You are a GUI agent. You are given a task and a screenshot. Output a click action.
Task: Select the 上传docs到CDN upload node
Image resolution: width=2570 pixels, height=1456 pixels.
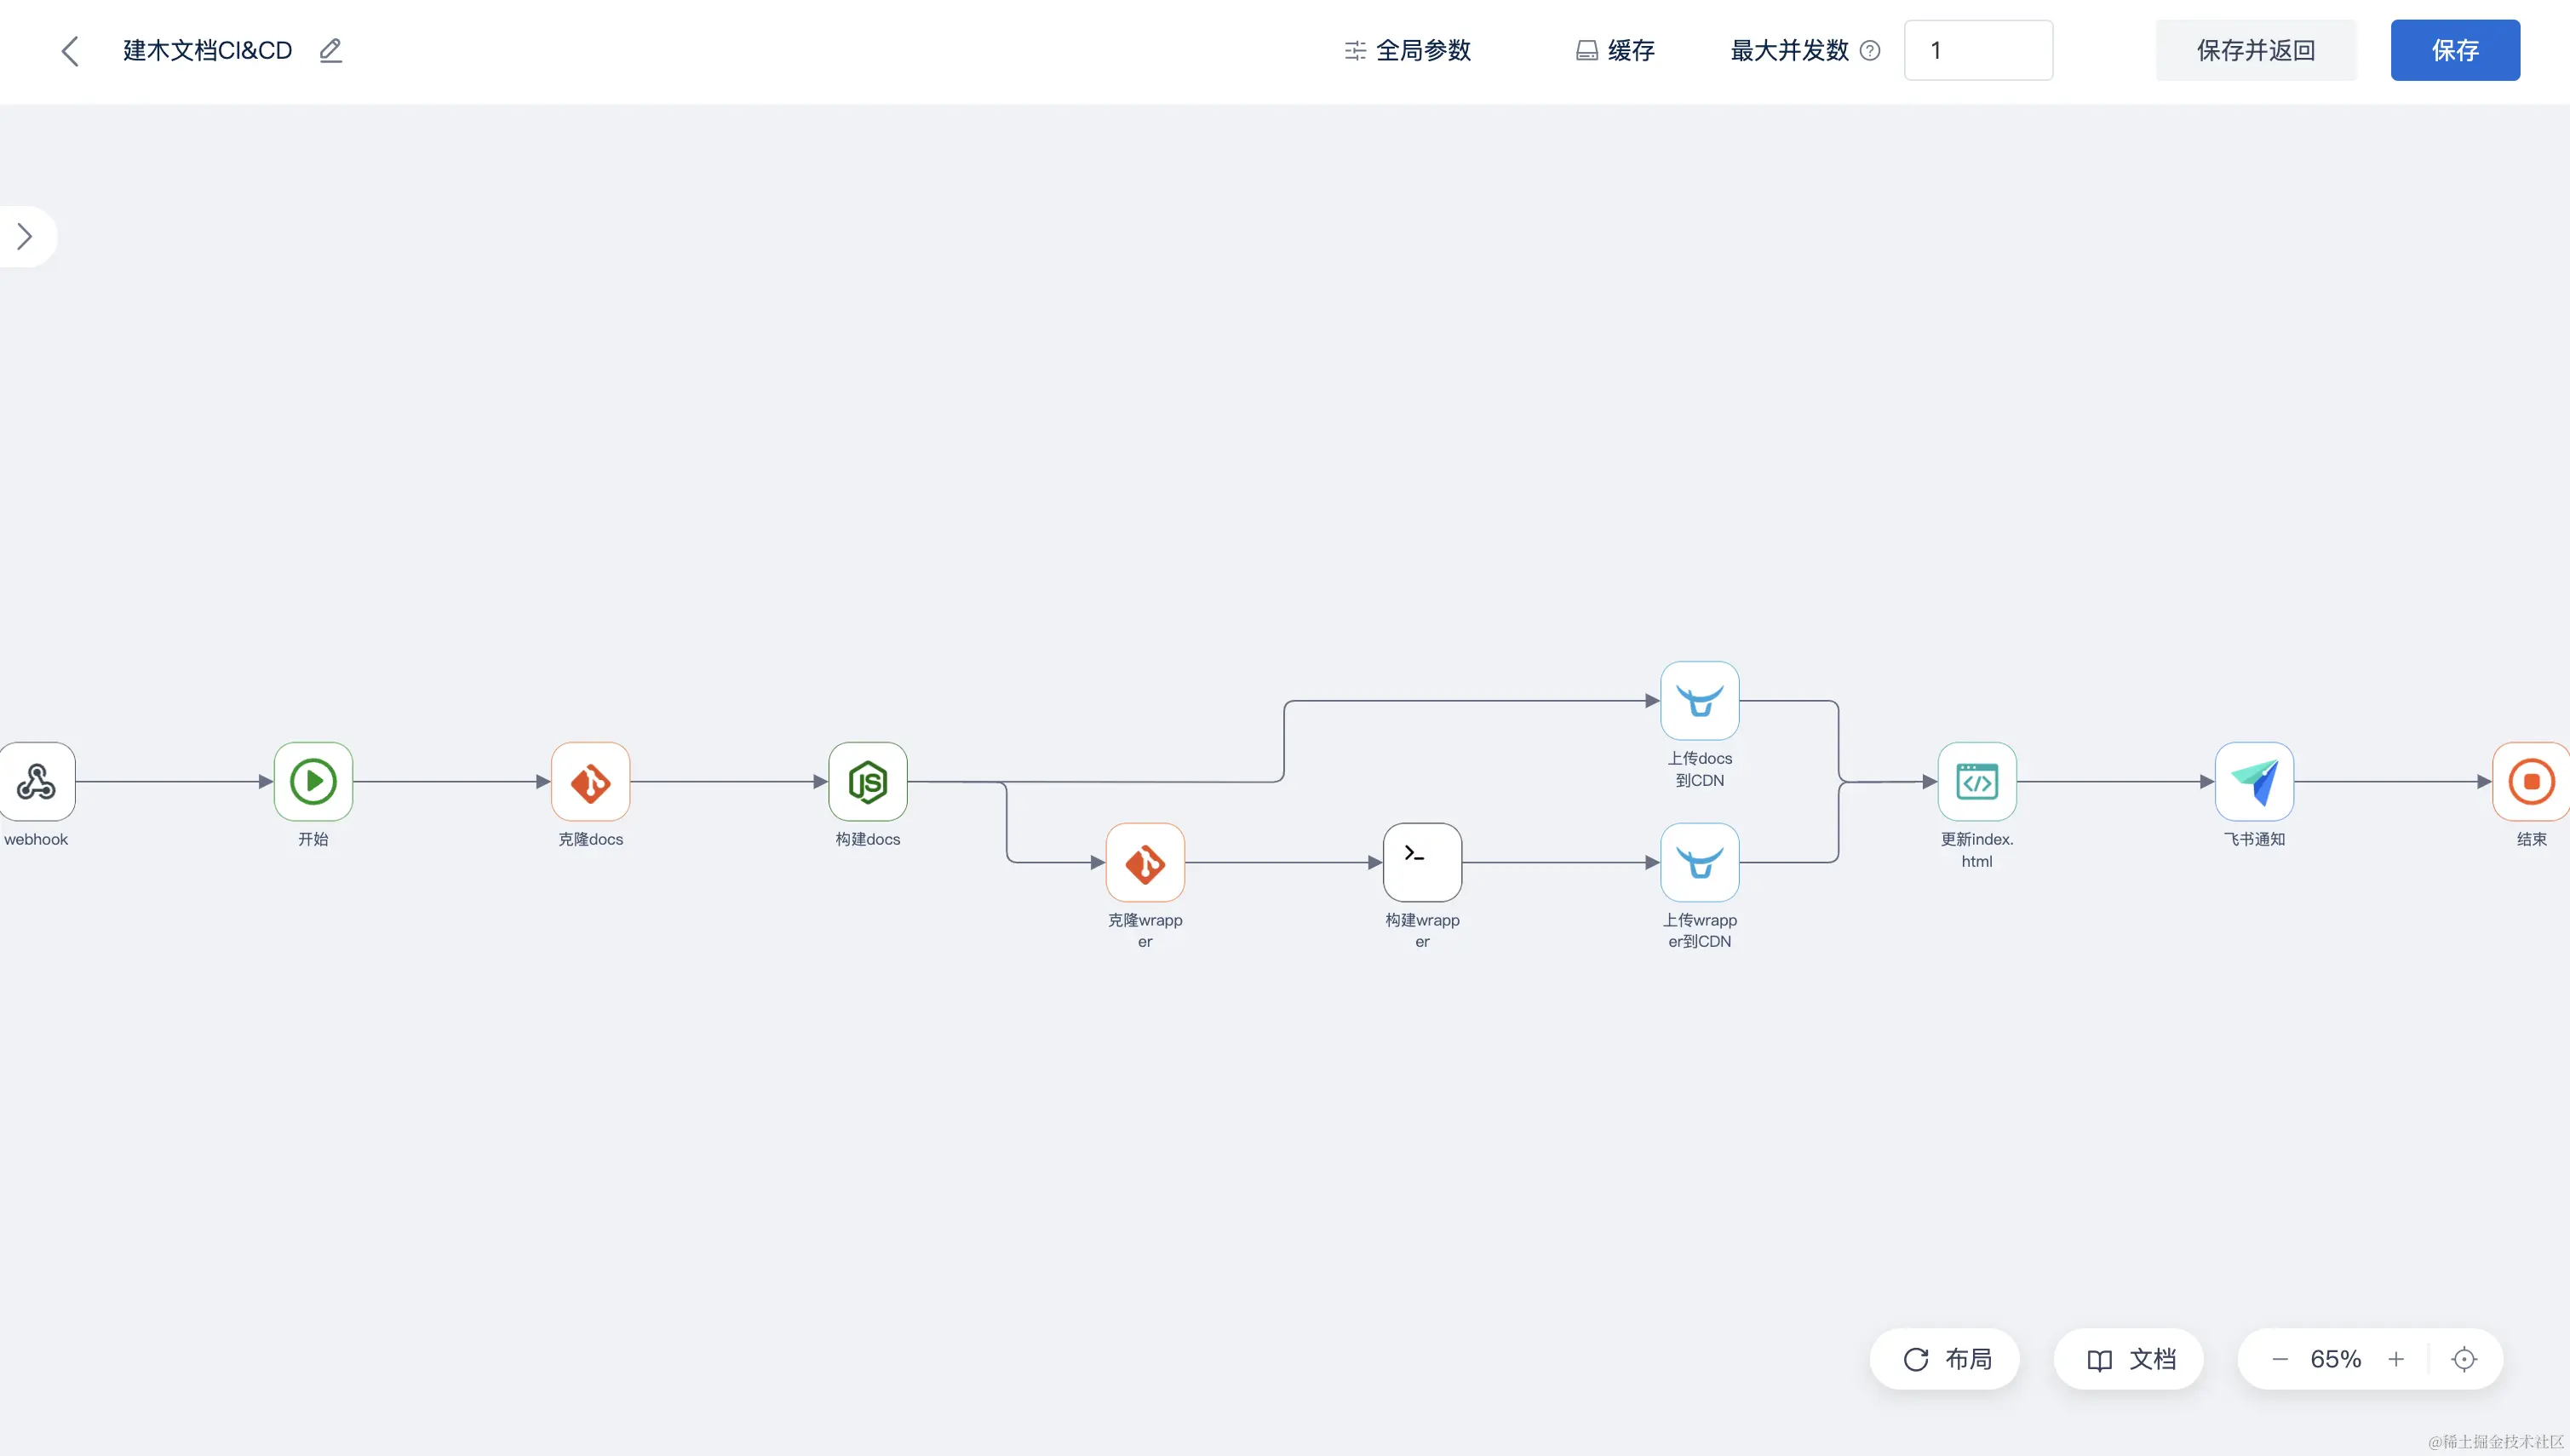[1699, 700]
